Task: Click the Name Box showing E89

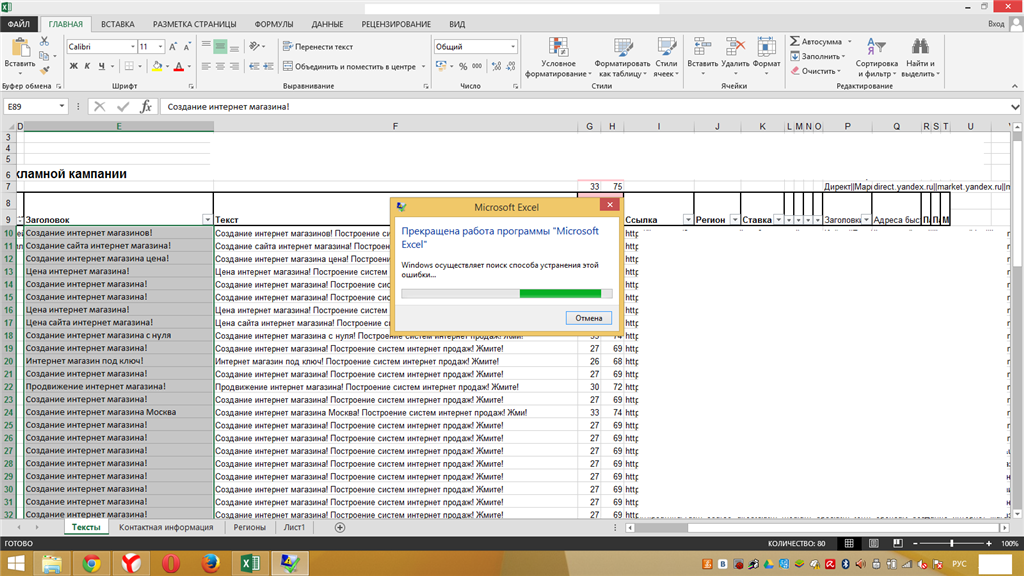Action: (x=35, y=106)
